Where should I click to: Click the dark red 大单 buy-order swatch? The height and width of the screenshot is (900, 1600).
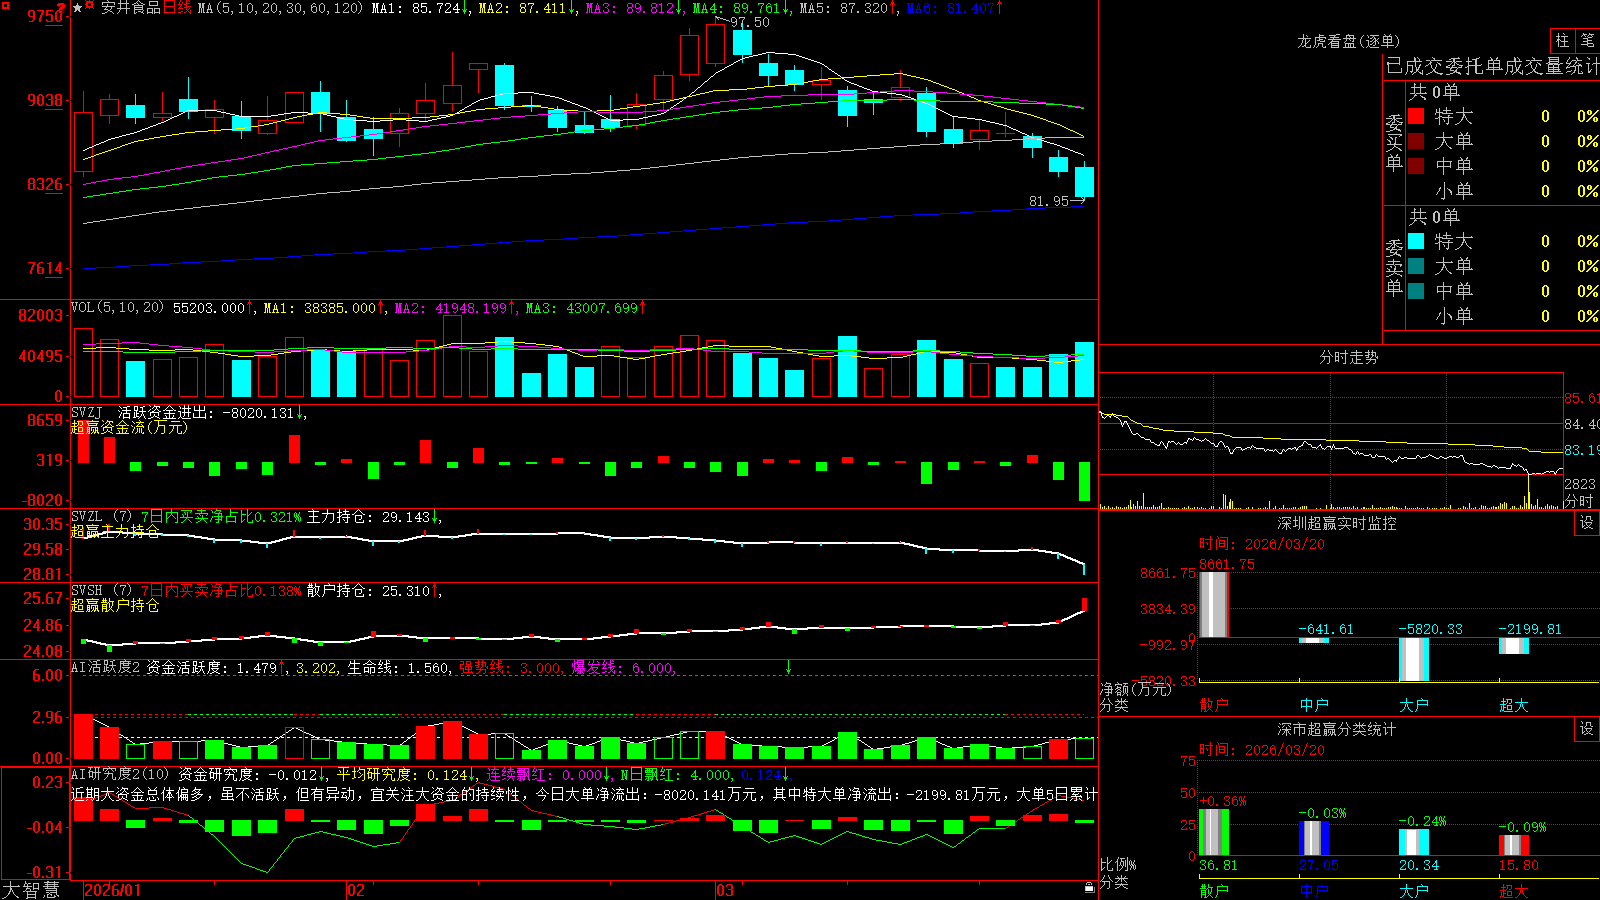tap(1416, 141)
